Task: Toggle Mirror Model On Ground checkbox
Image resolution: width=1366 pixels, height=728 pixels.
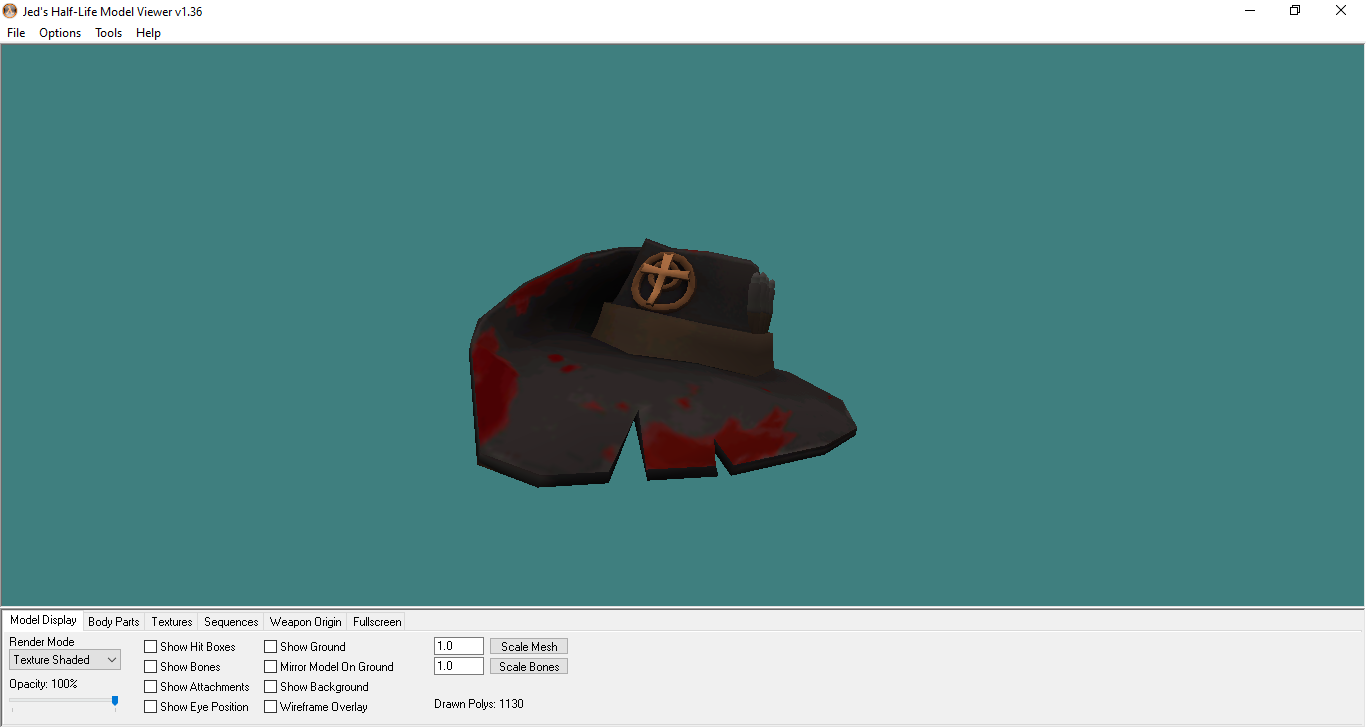Action: coord(271,667)
